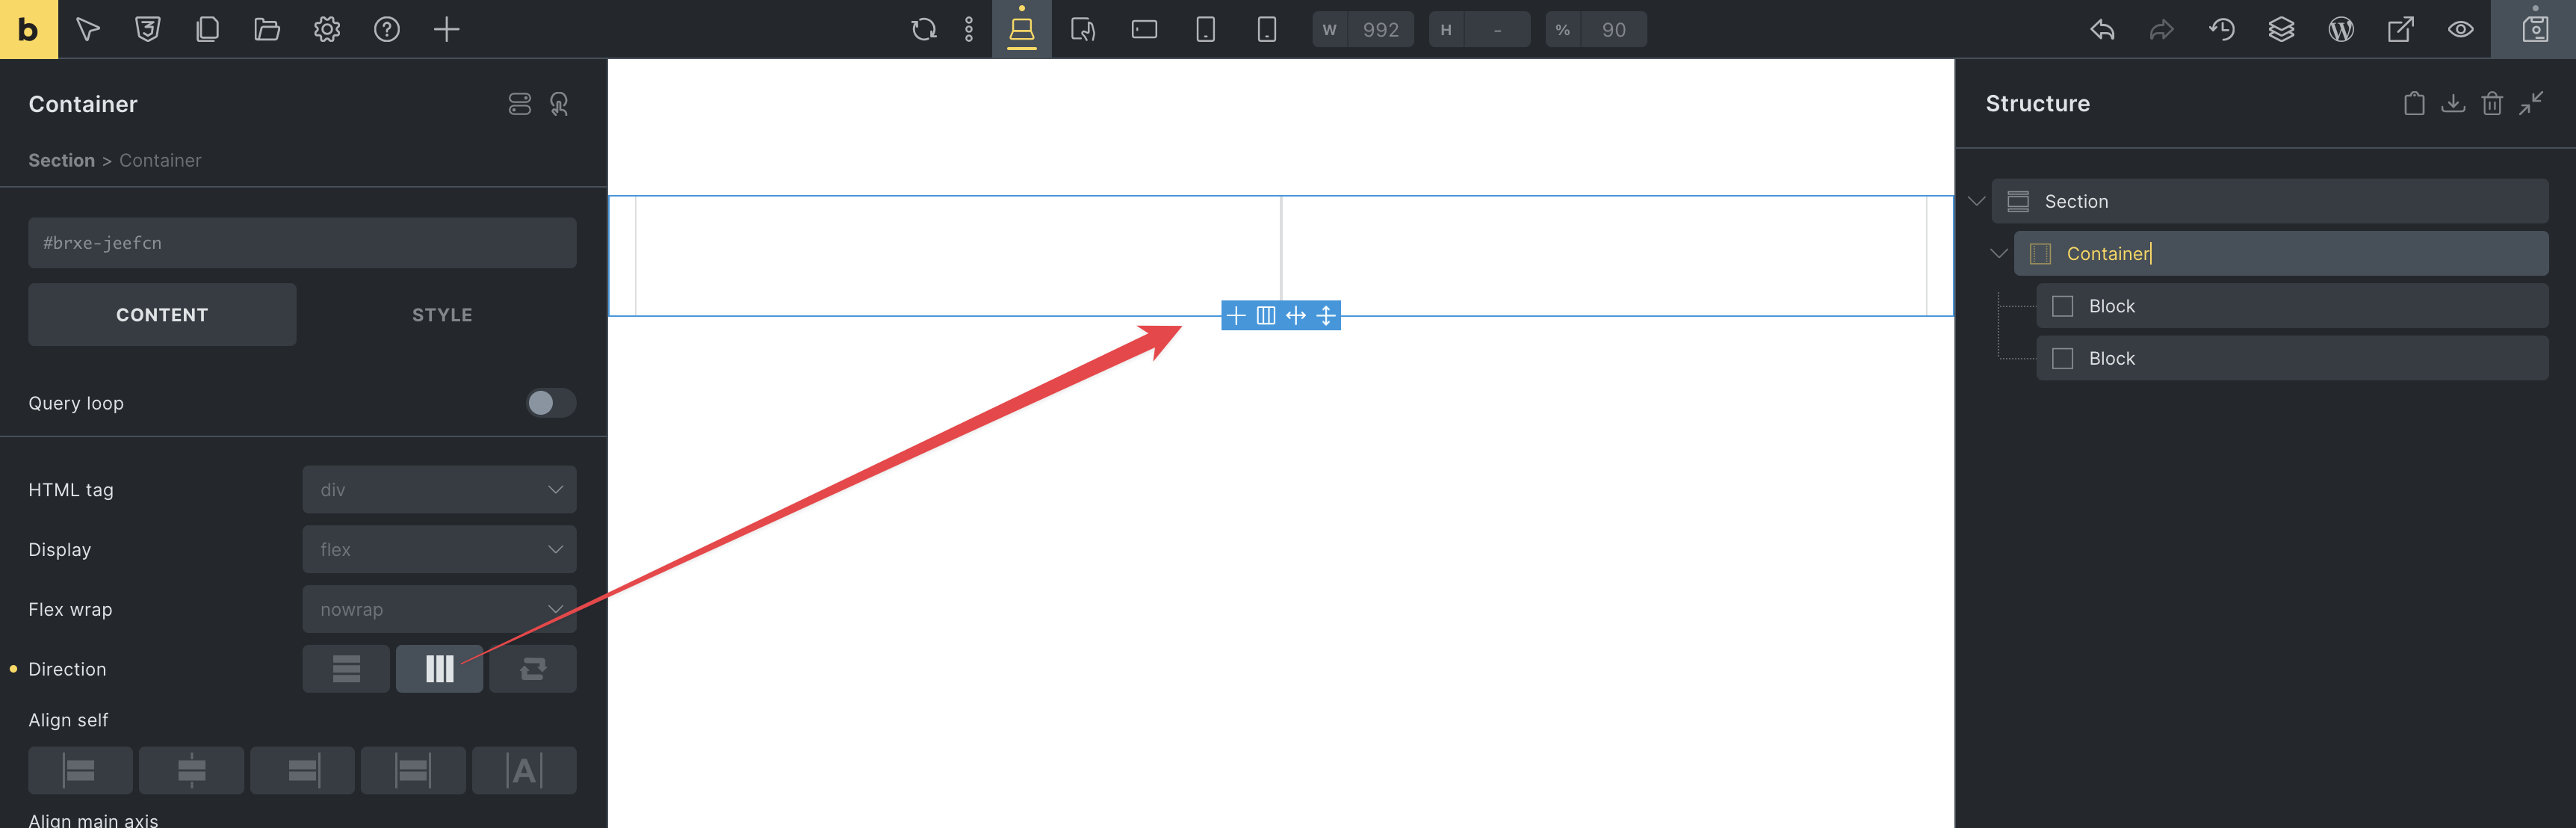The height and width of the screenshot is (828, 2576).
Task: Open the templates folder icon
Action: (267, 29)
